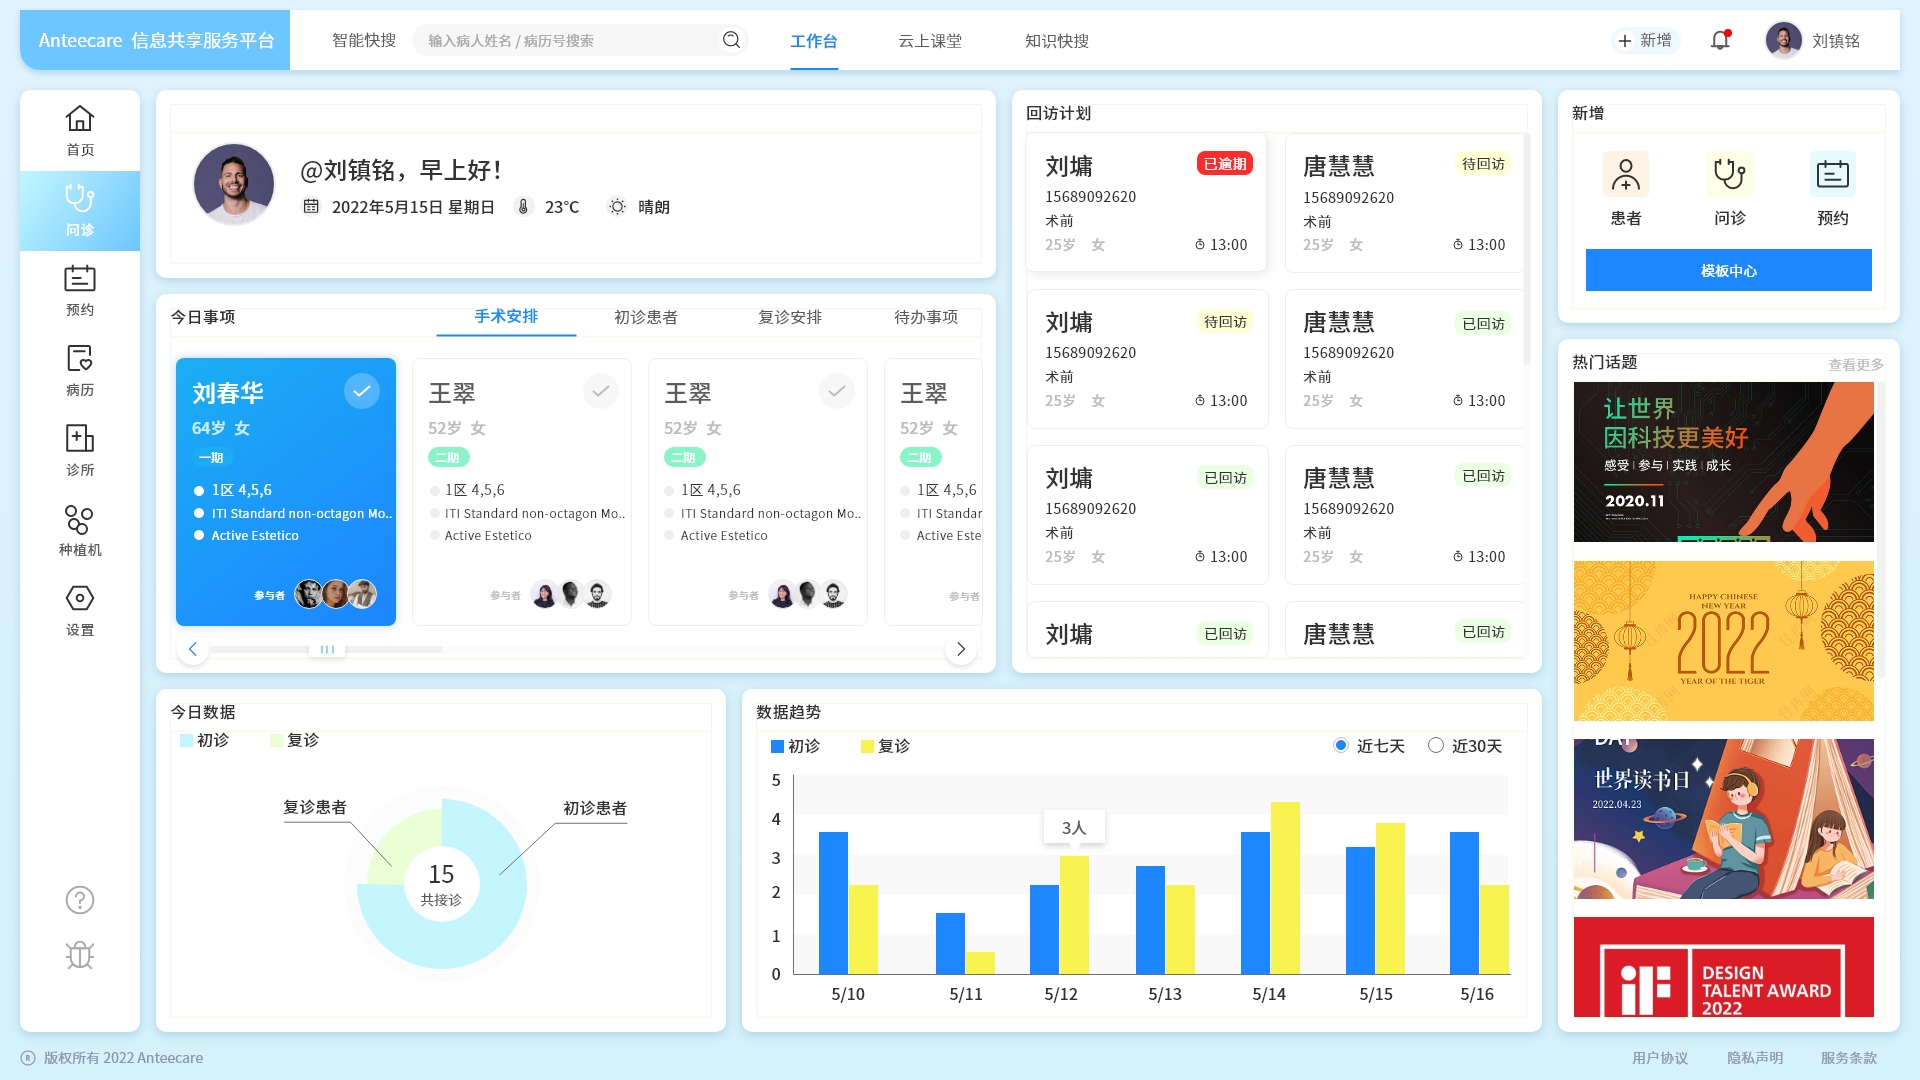
Task: Switch to the 初诊患者 tab
Action: (x=645, y=317)
